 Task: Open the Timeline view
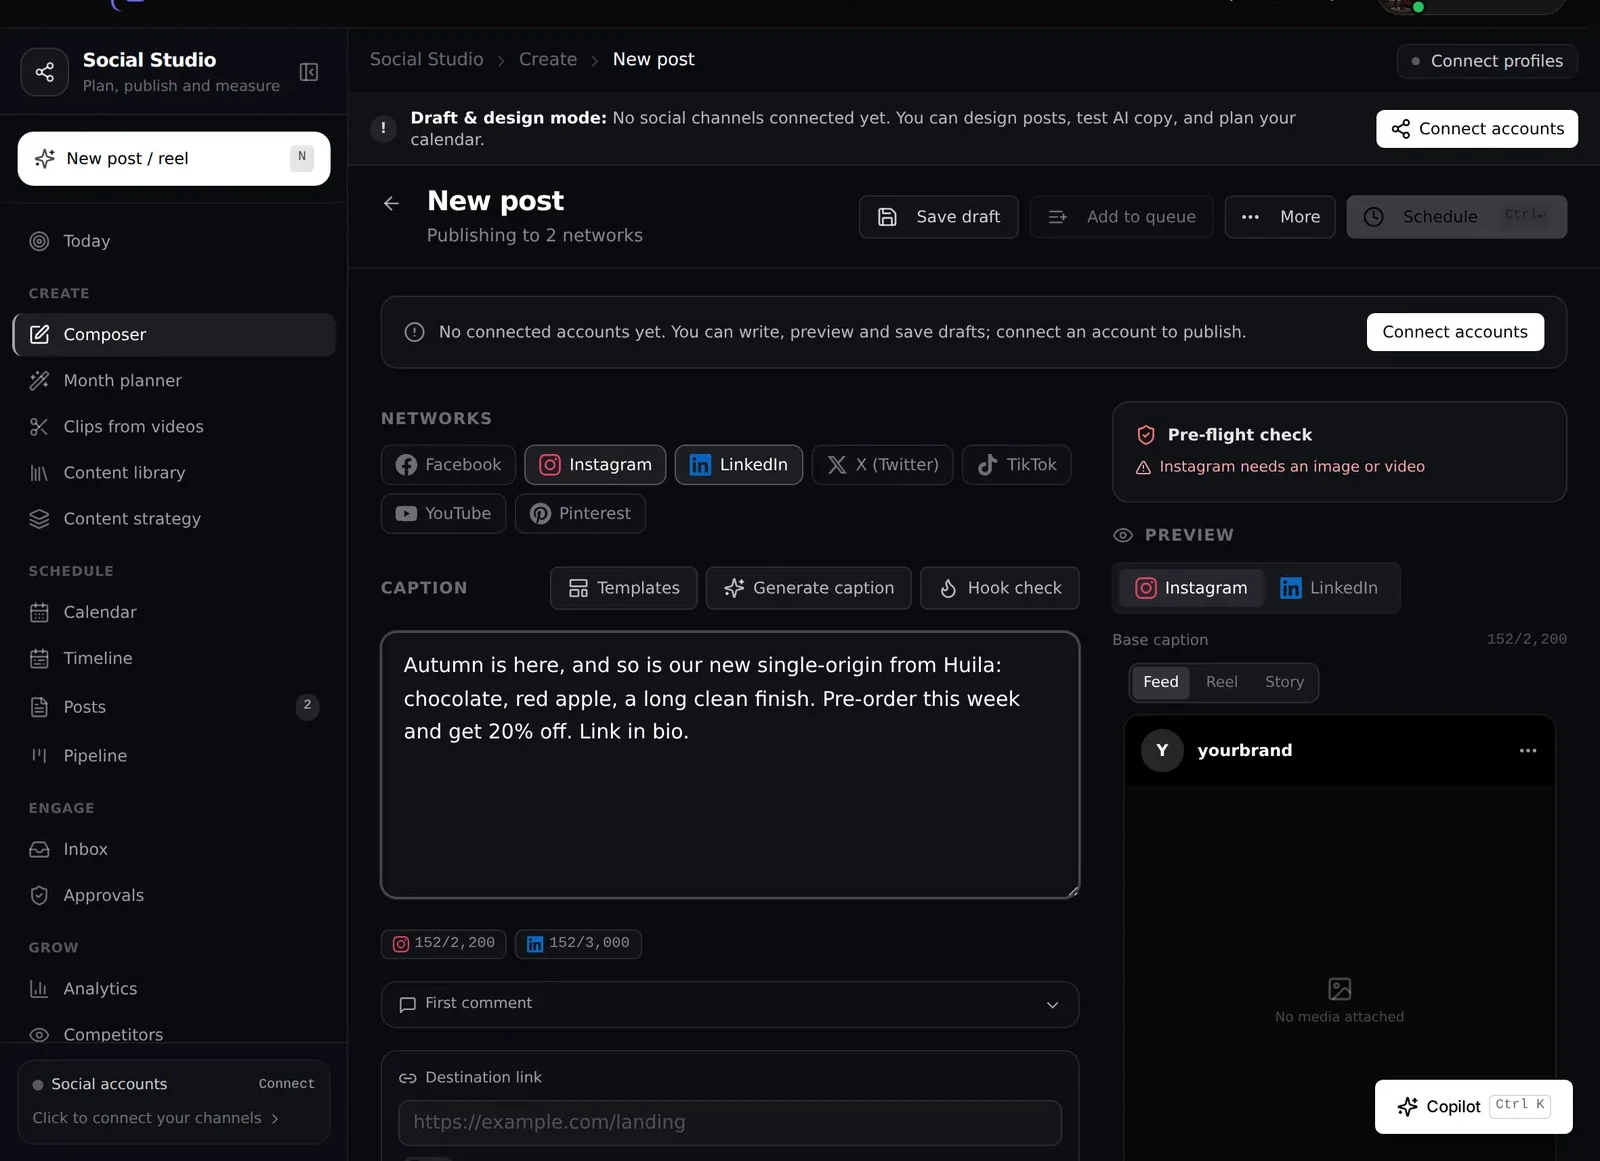[174, 658]
